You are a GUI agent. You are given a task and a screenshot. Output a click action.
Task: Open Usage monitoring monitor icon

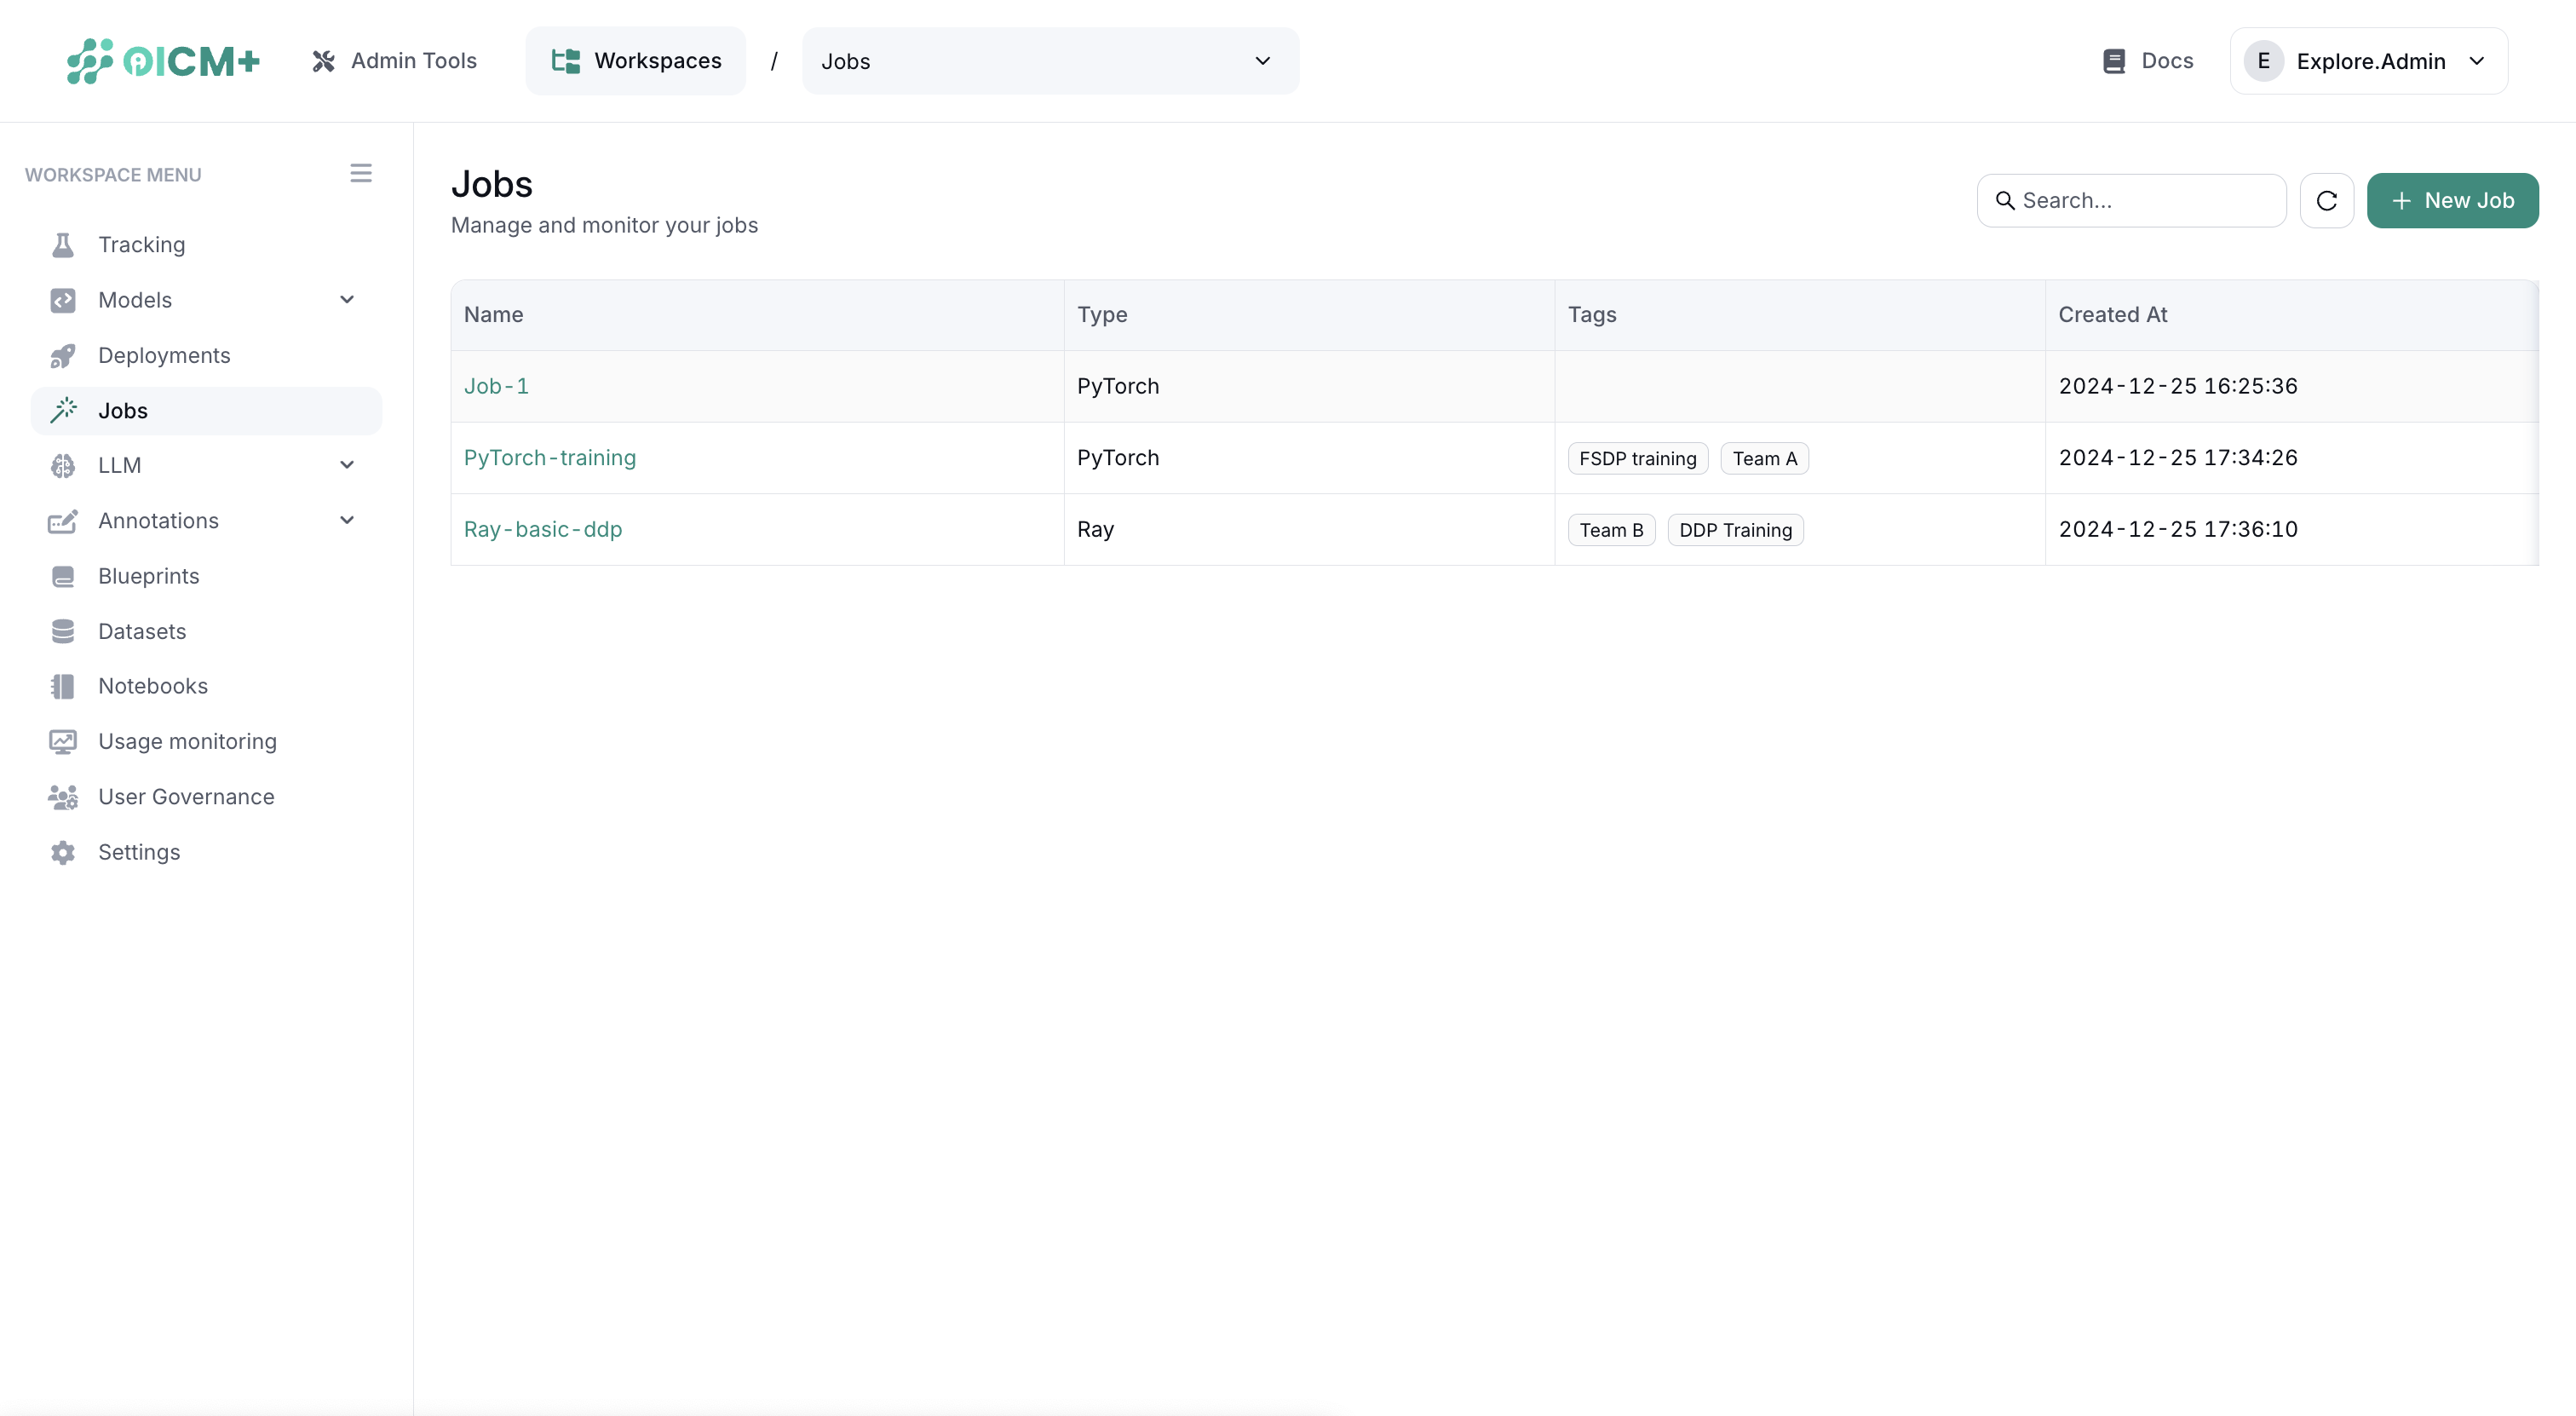point(63,741)
